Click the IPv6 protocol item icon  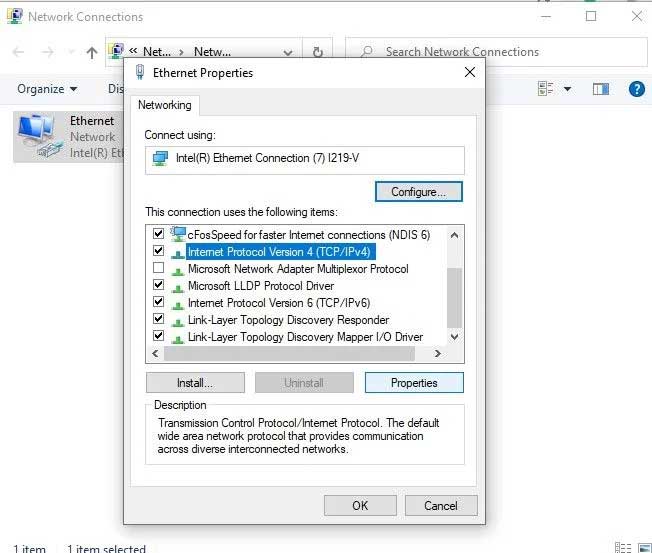point(178,305)
